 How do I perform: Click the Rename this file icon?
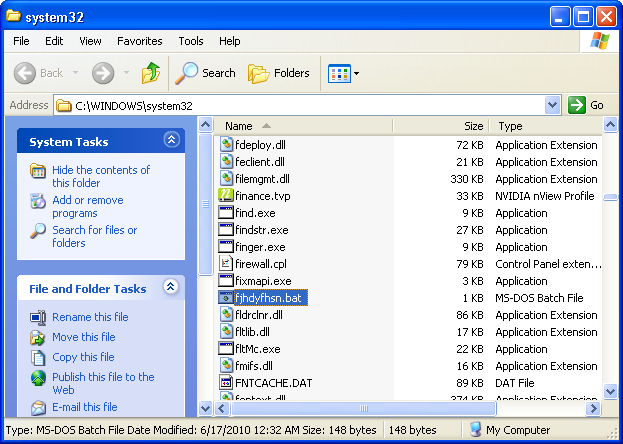pos(38,318)
